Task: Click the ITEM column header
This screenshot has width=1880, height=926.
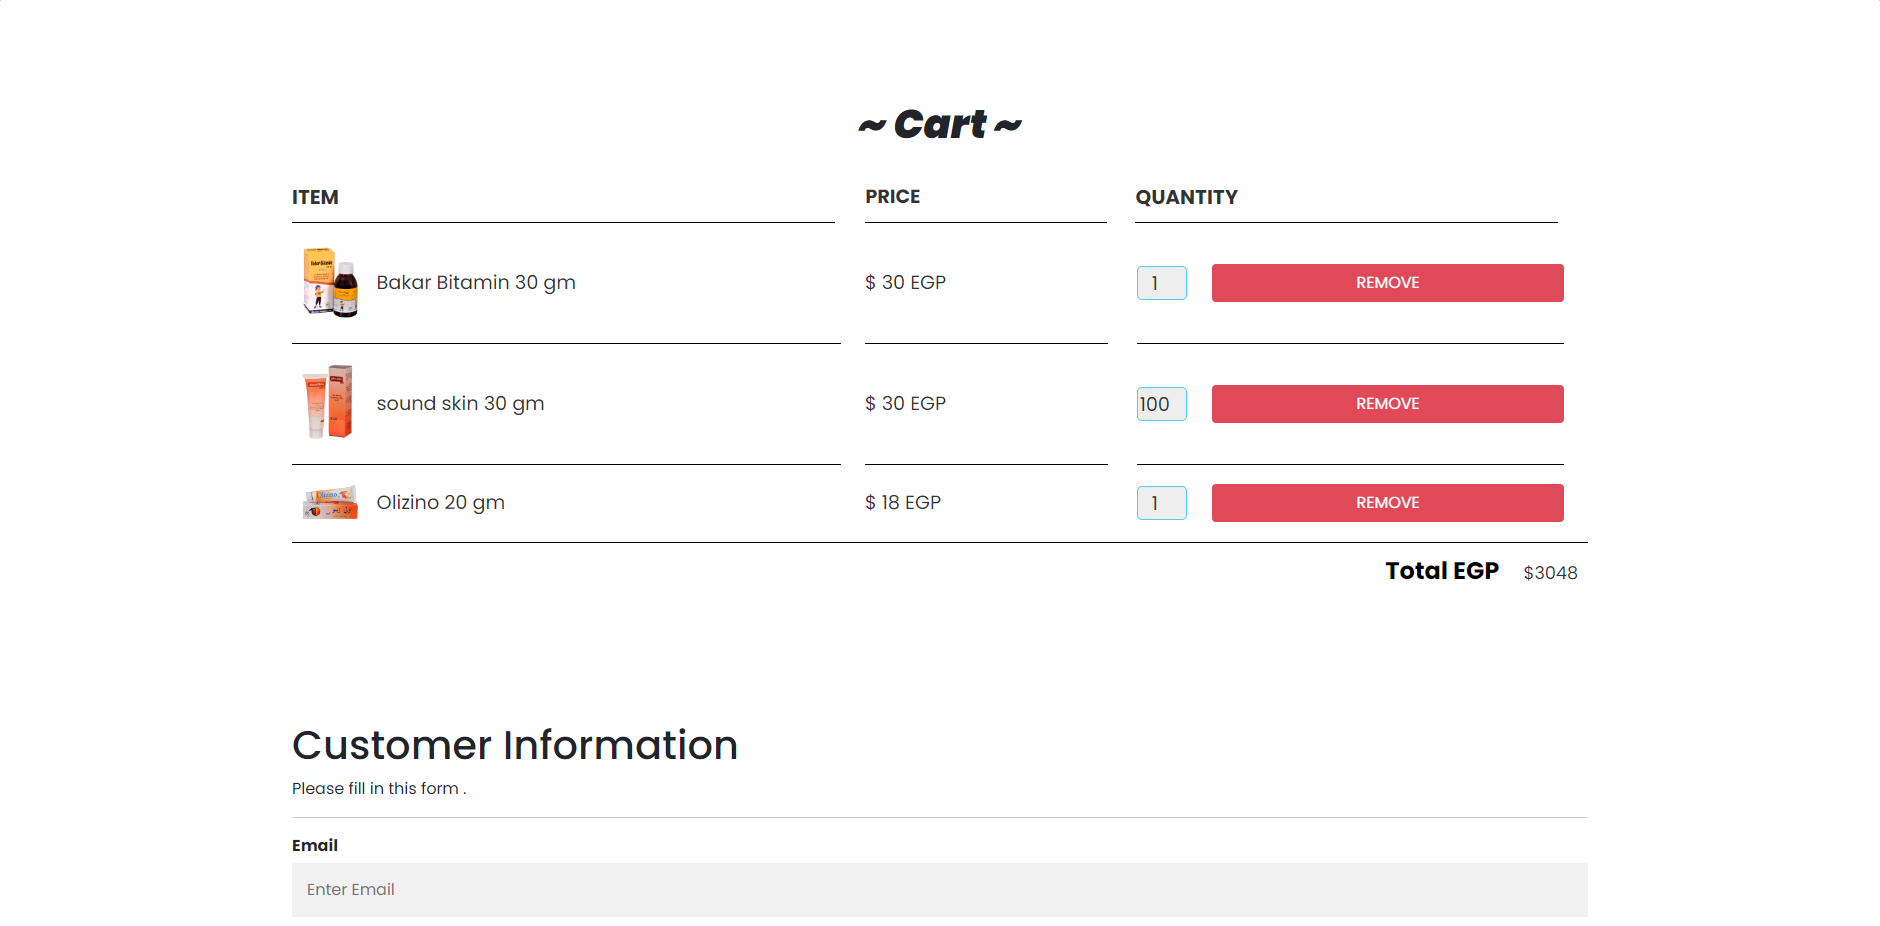Action: click(x=315, y=198)
